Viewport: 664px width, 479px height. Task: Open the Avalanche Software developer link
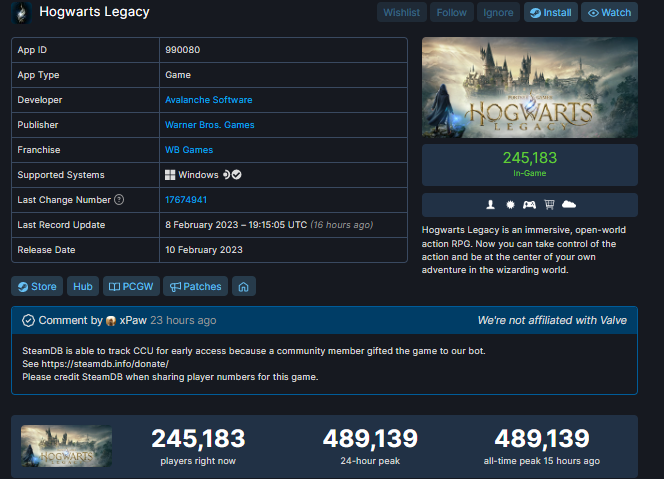[209, 100]
